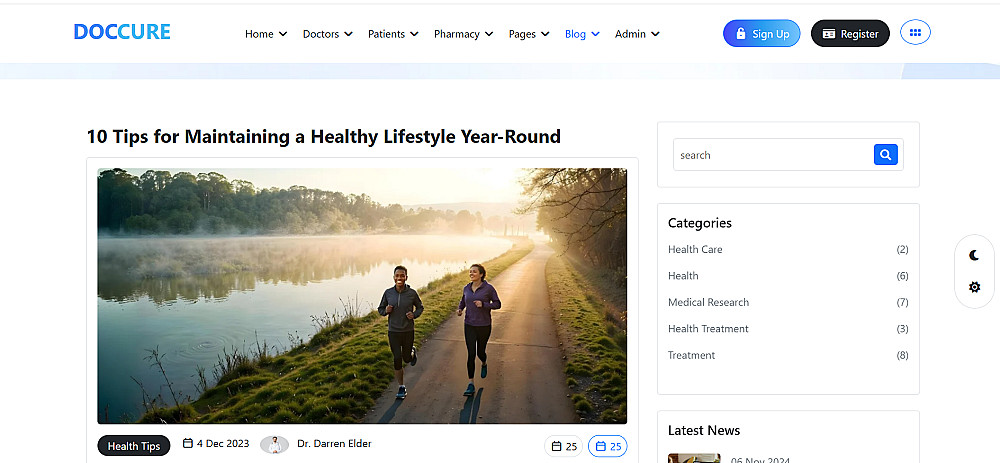Click the Health Tips tag
This screenshot has height=463, width=1000.
[x=134, y=446]
